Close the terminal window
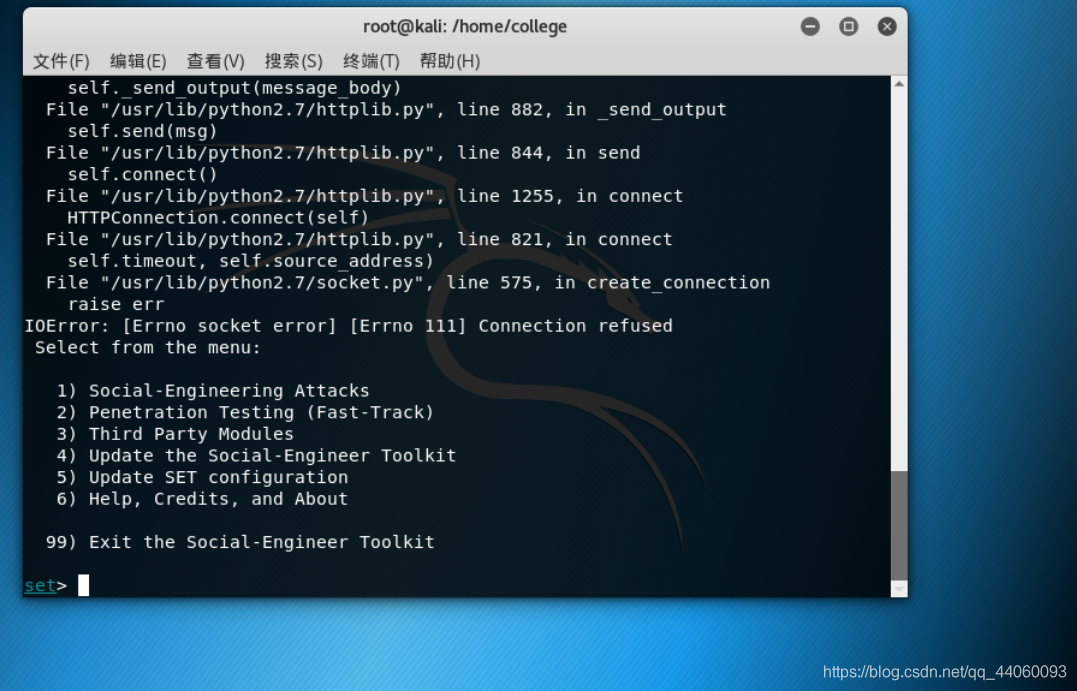1077x691 pixels. [887, 27]
